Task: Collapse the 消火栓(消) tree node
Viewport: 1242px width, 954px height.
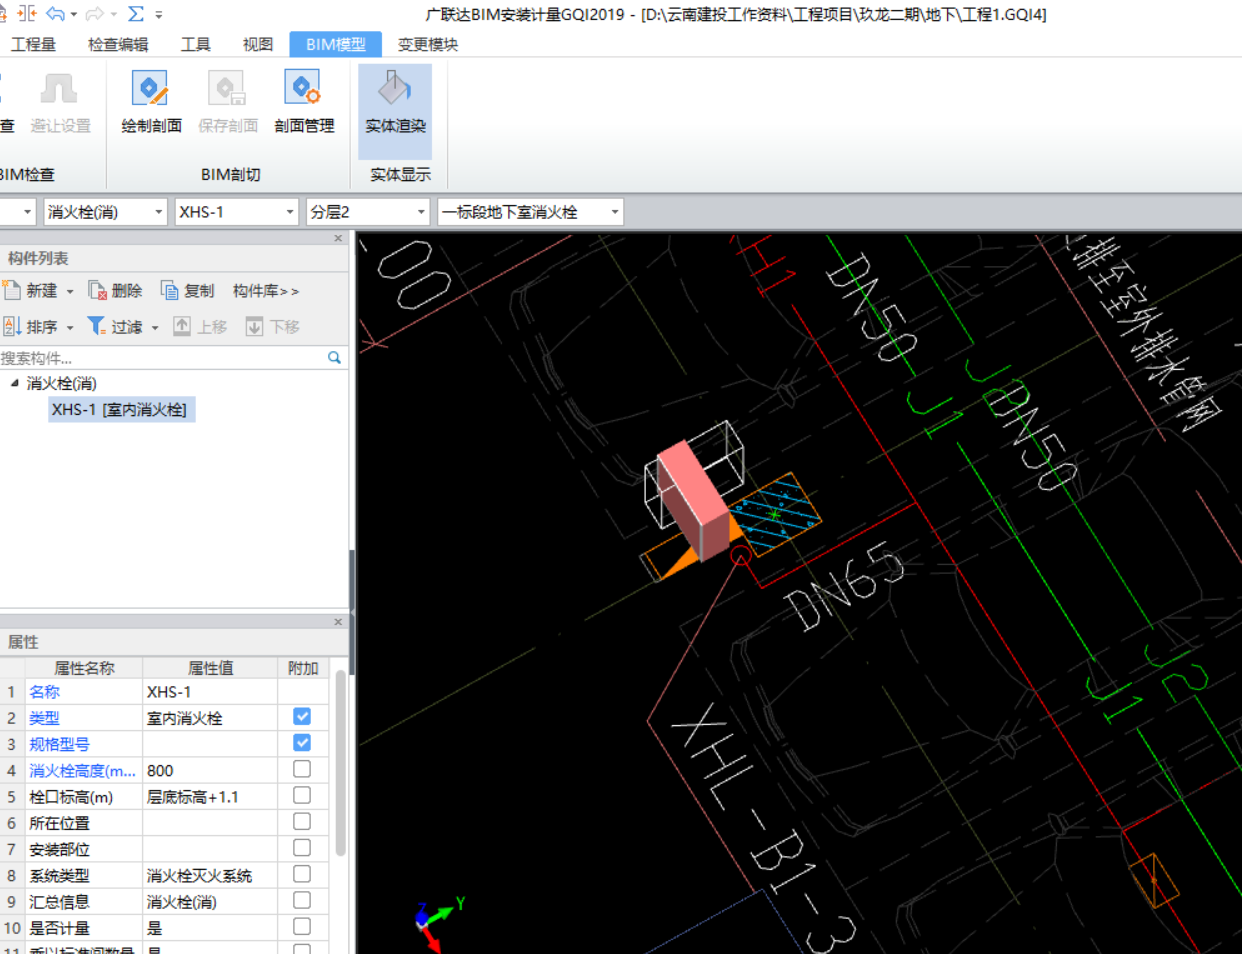Action: [x=15, y=383]
